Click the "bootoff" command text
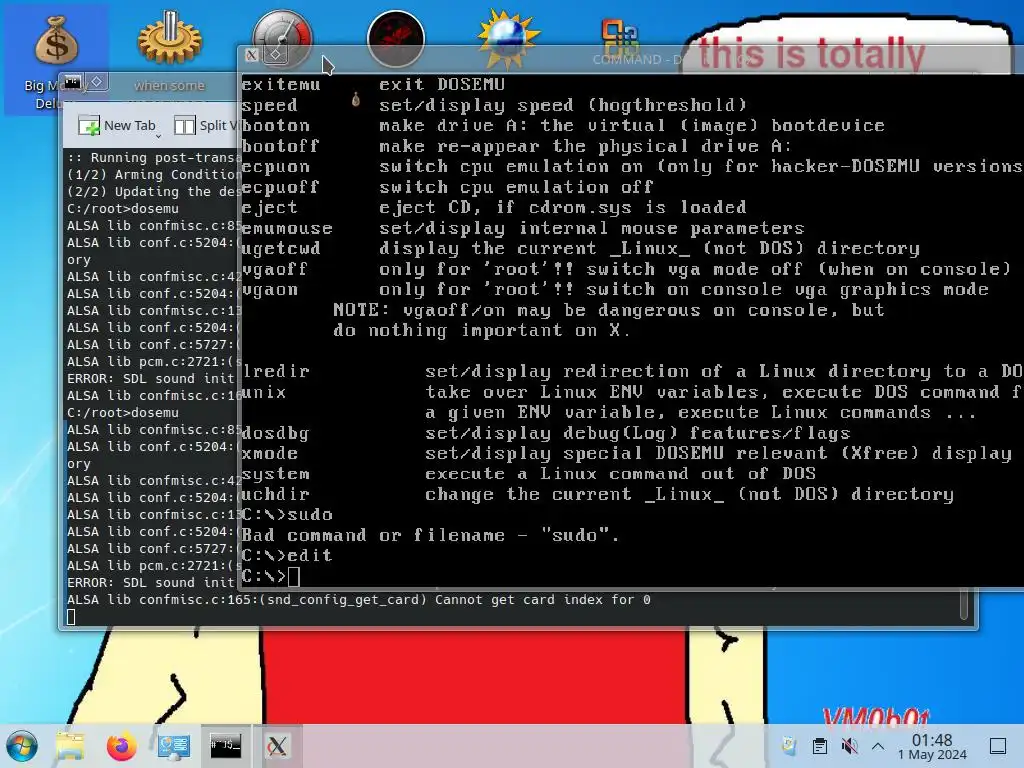This screenshot has width=1024, height=768. (x=280, y=146)
